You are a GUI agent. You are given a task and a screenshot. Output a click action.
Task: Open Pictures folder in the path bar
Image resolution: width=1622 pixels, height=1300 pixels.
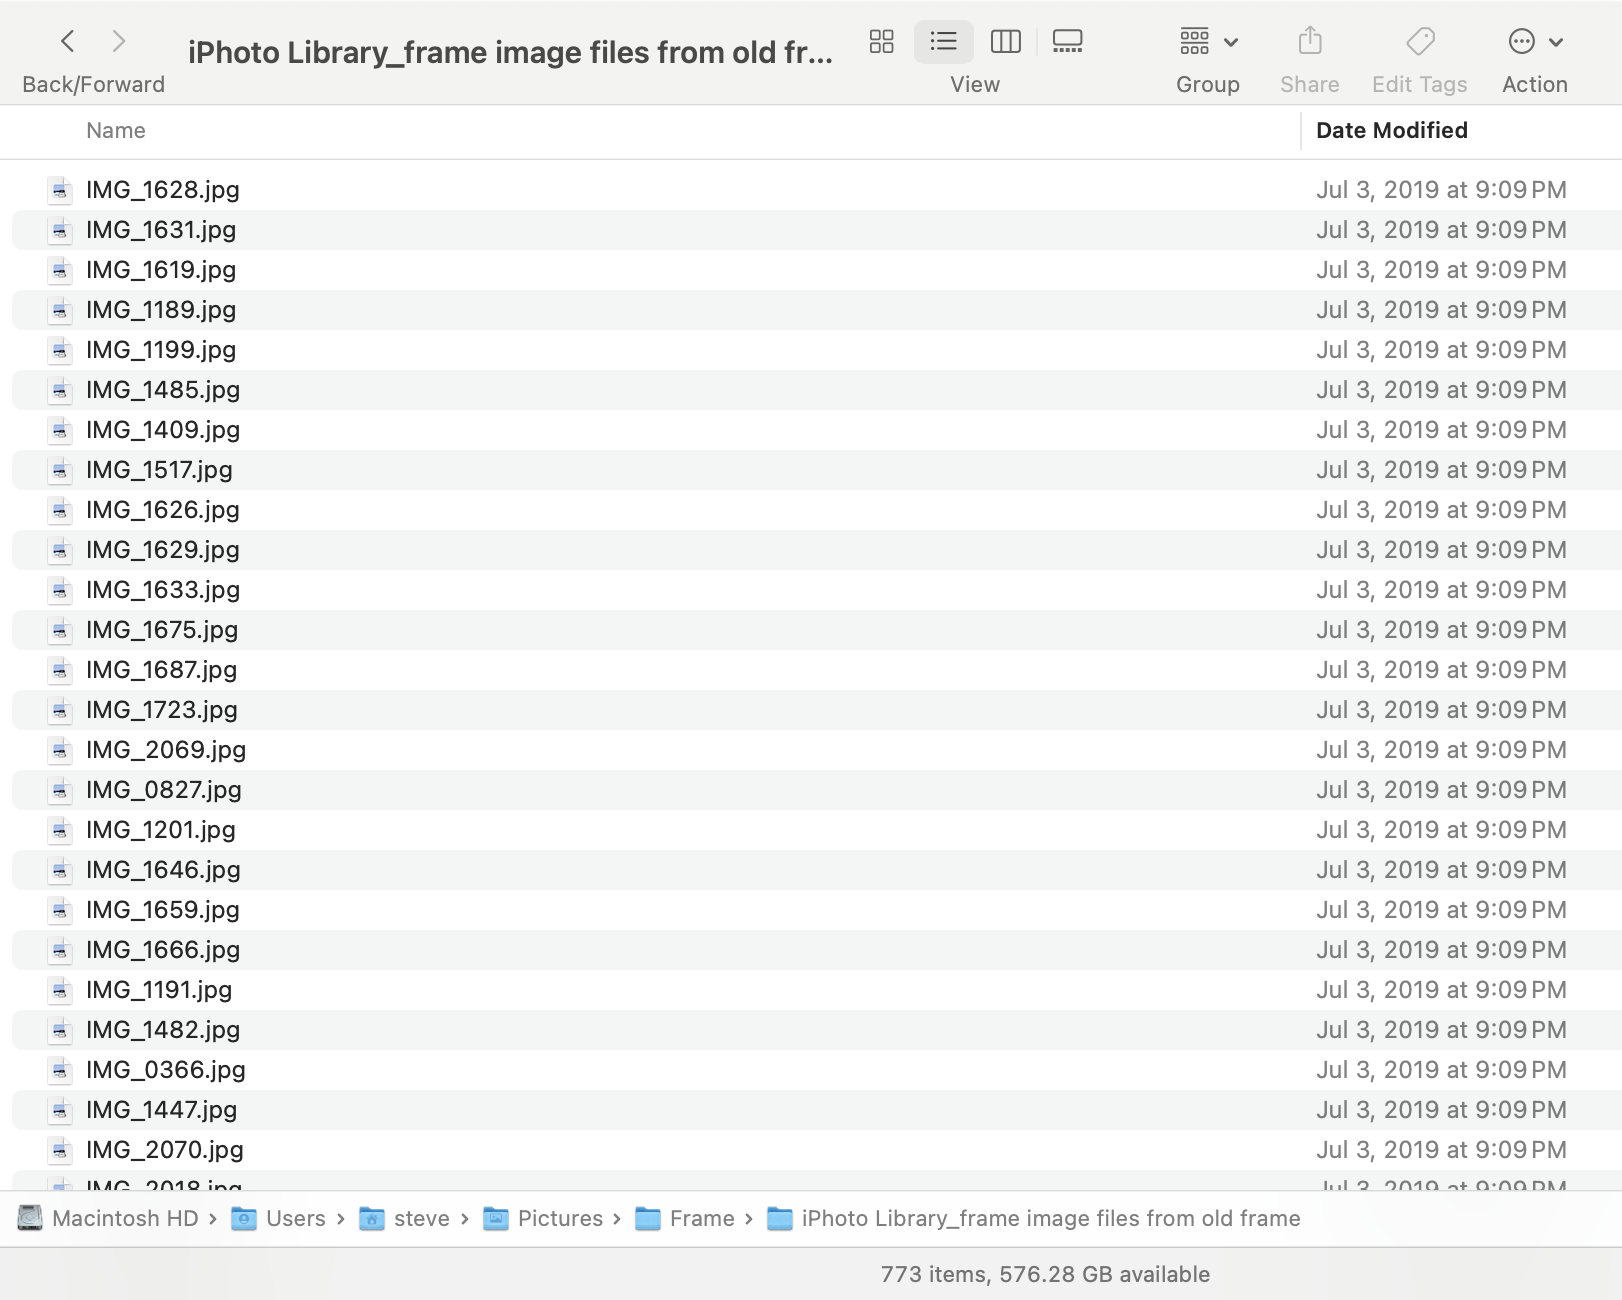543,1218
